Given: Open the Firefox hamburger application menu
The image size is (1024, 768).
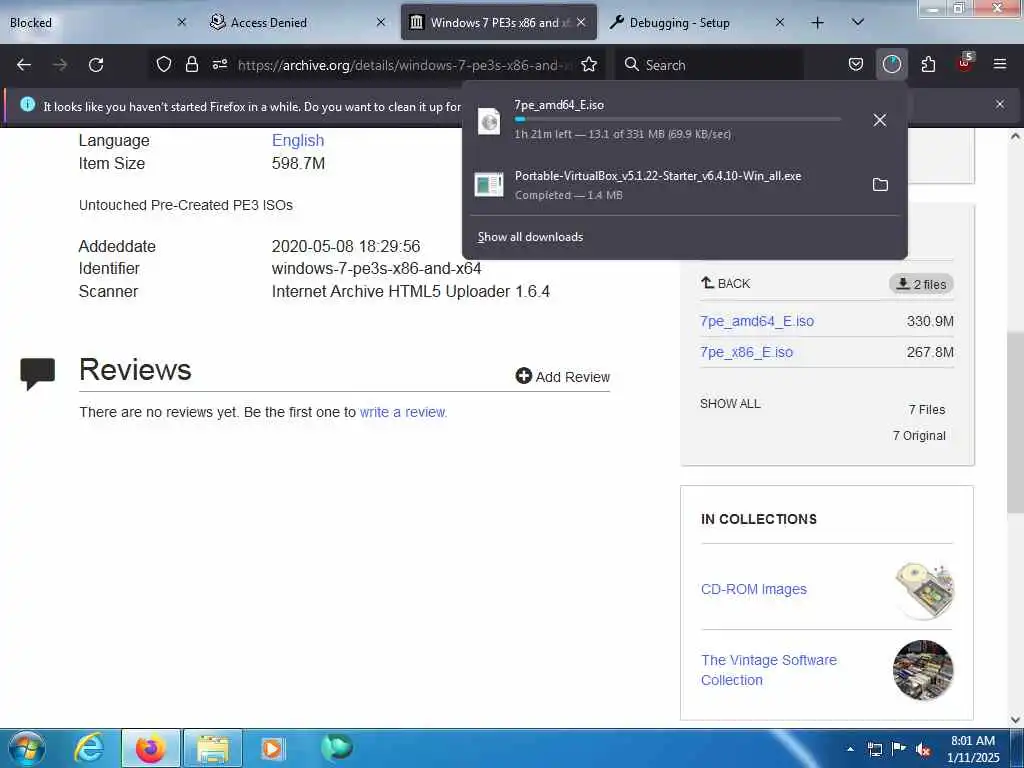Looking at the screenshot, I should [x=1000, y=65].
